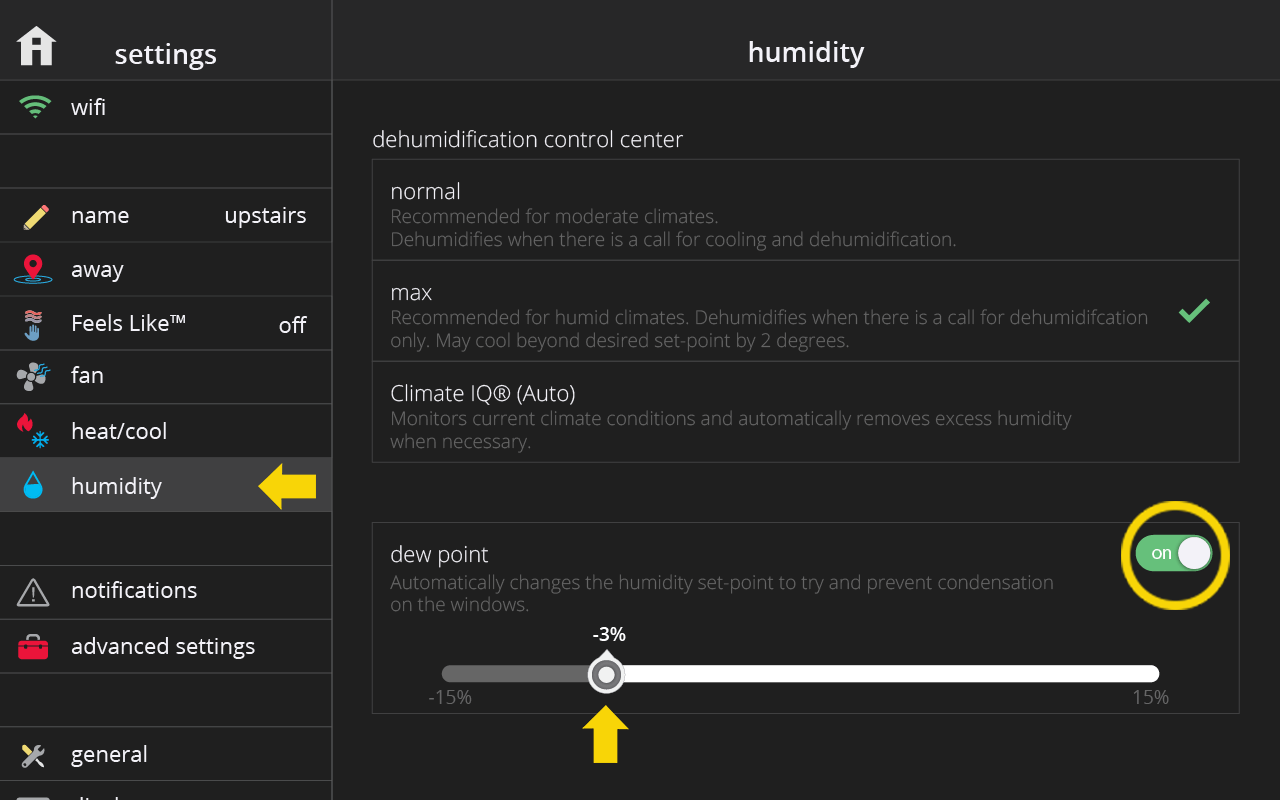This screenshot has height=800, width=1280.
Task: Open the notifications warning triangle icon
Action: coord(33,592)
